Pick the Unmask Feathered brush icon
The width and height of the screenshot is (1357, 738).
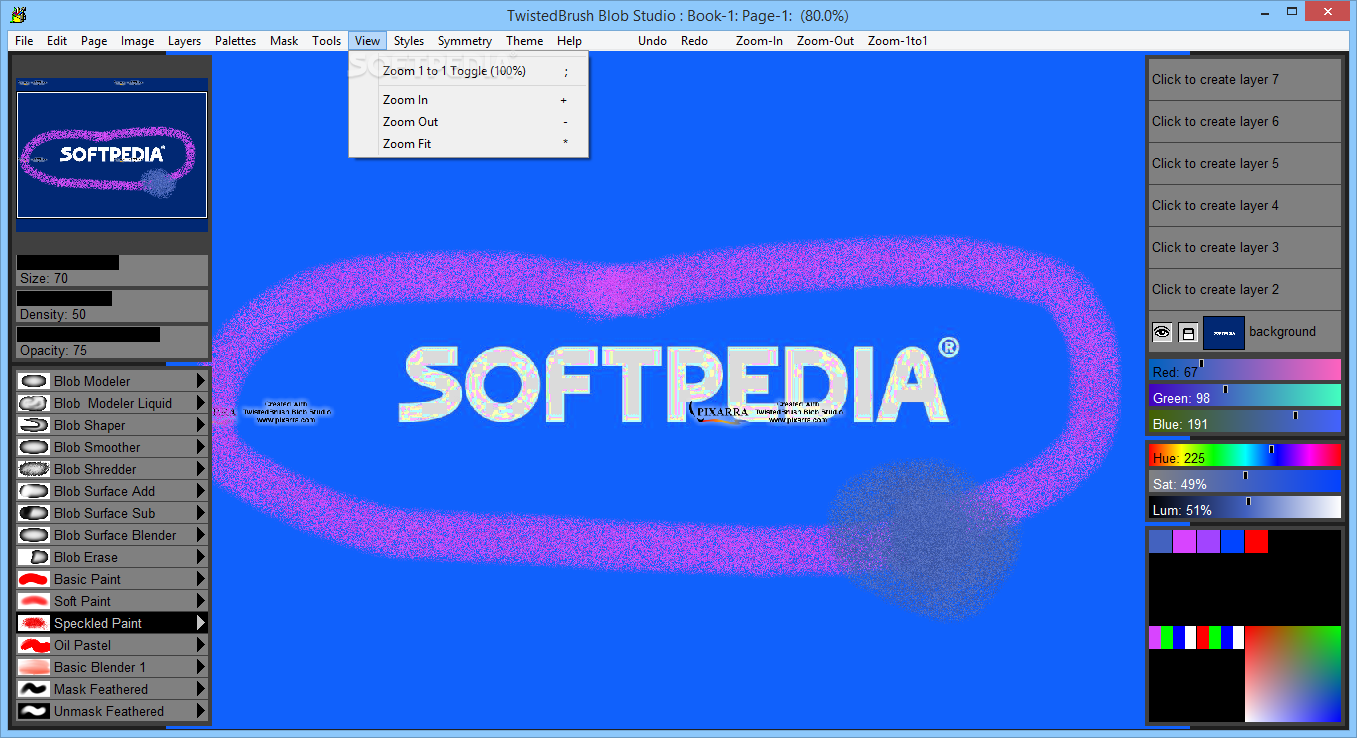[34, 711]
